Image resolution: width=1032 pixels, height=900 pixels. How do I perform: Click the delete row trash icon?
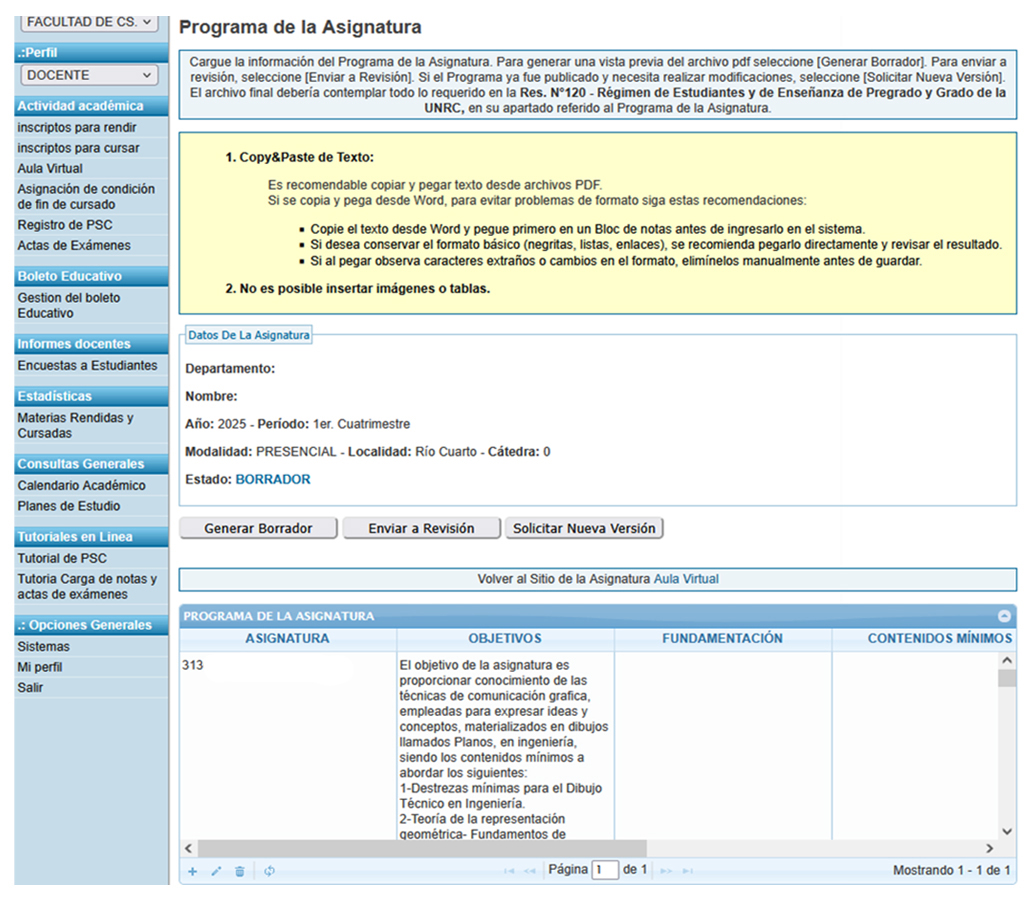click(240, 871)
